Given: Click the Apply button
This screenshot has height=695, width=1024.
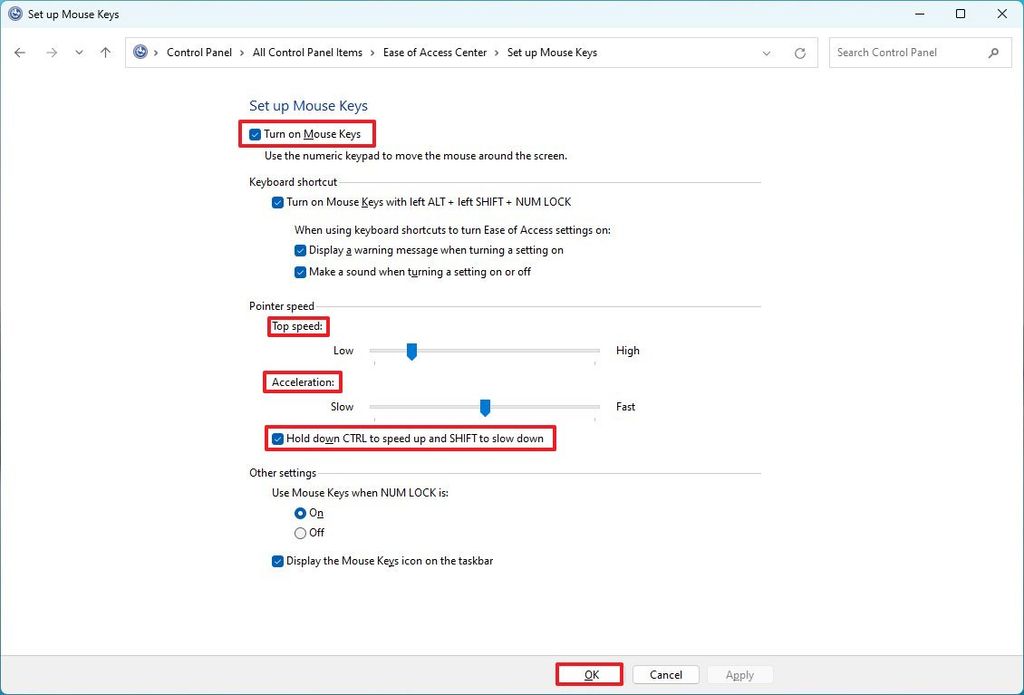Looking at the screenshot, I should tap(740, 674).
